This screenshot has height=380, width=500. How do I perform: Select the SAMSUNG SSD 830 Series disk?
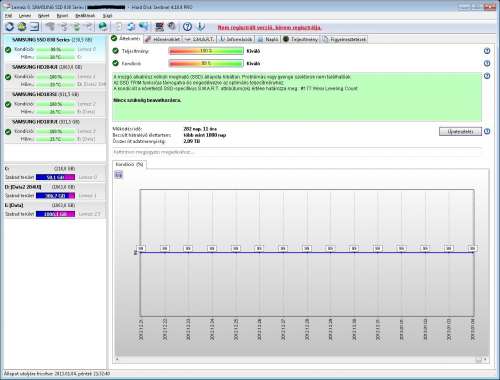pos(55,48)
